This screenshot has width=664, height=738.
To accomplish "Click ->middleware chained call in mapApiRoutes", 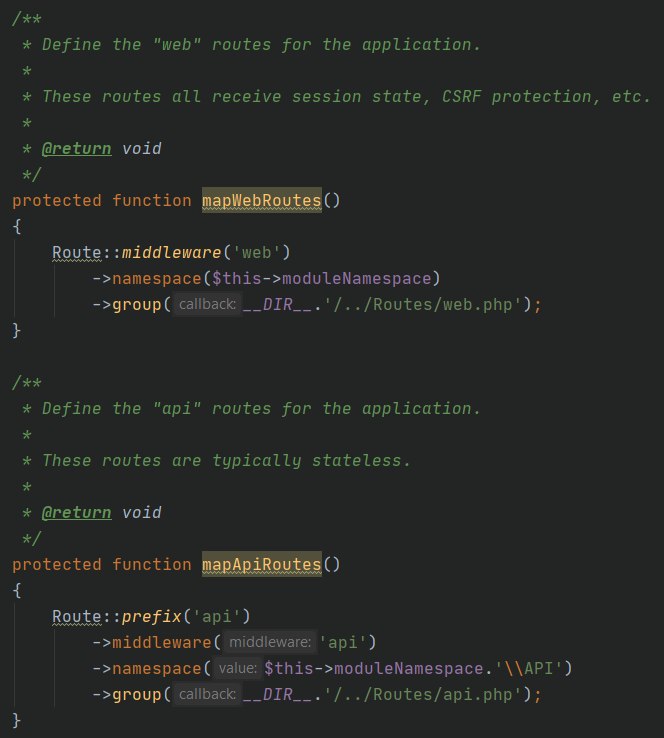I will tap(162, 642).
